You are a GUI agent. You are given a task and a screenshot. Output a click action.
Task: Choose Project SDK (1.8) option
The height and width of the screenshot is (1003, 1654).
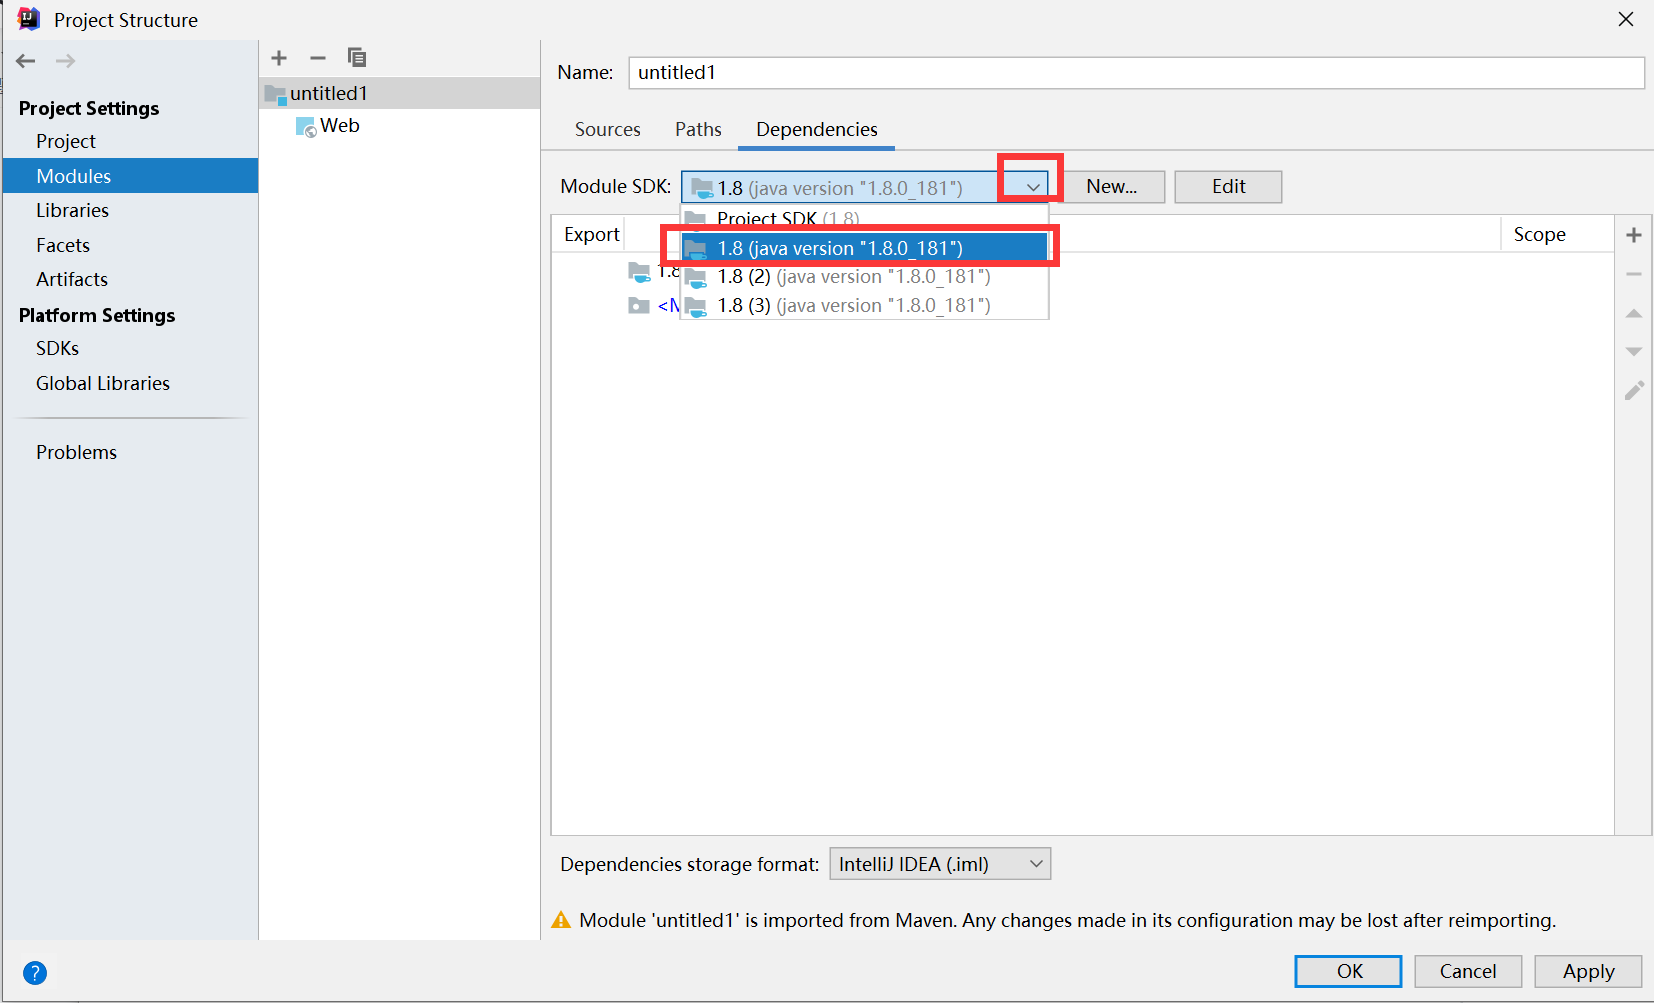tap(864, 218)
